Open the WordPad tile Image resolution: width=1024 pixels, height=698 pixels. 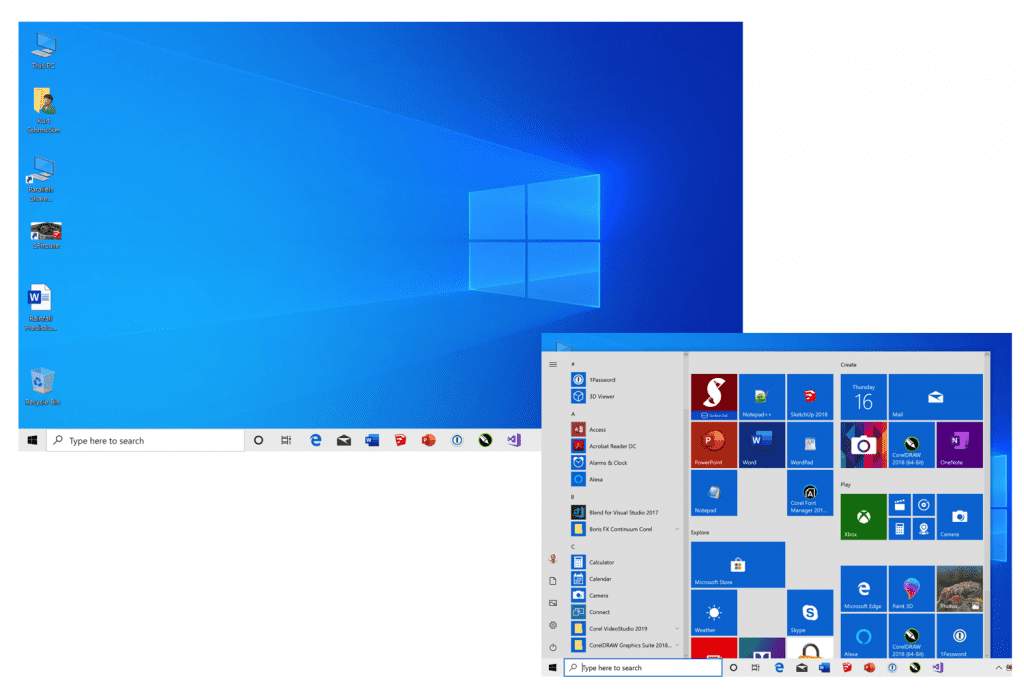(x=810, y=445)
